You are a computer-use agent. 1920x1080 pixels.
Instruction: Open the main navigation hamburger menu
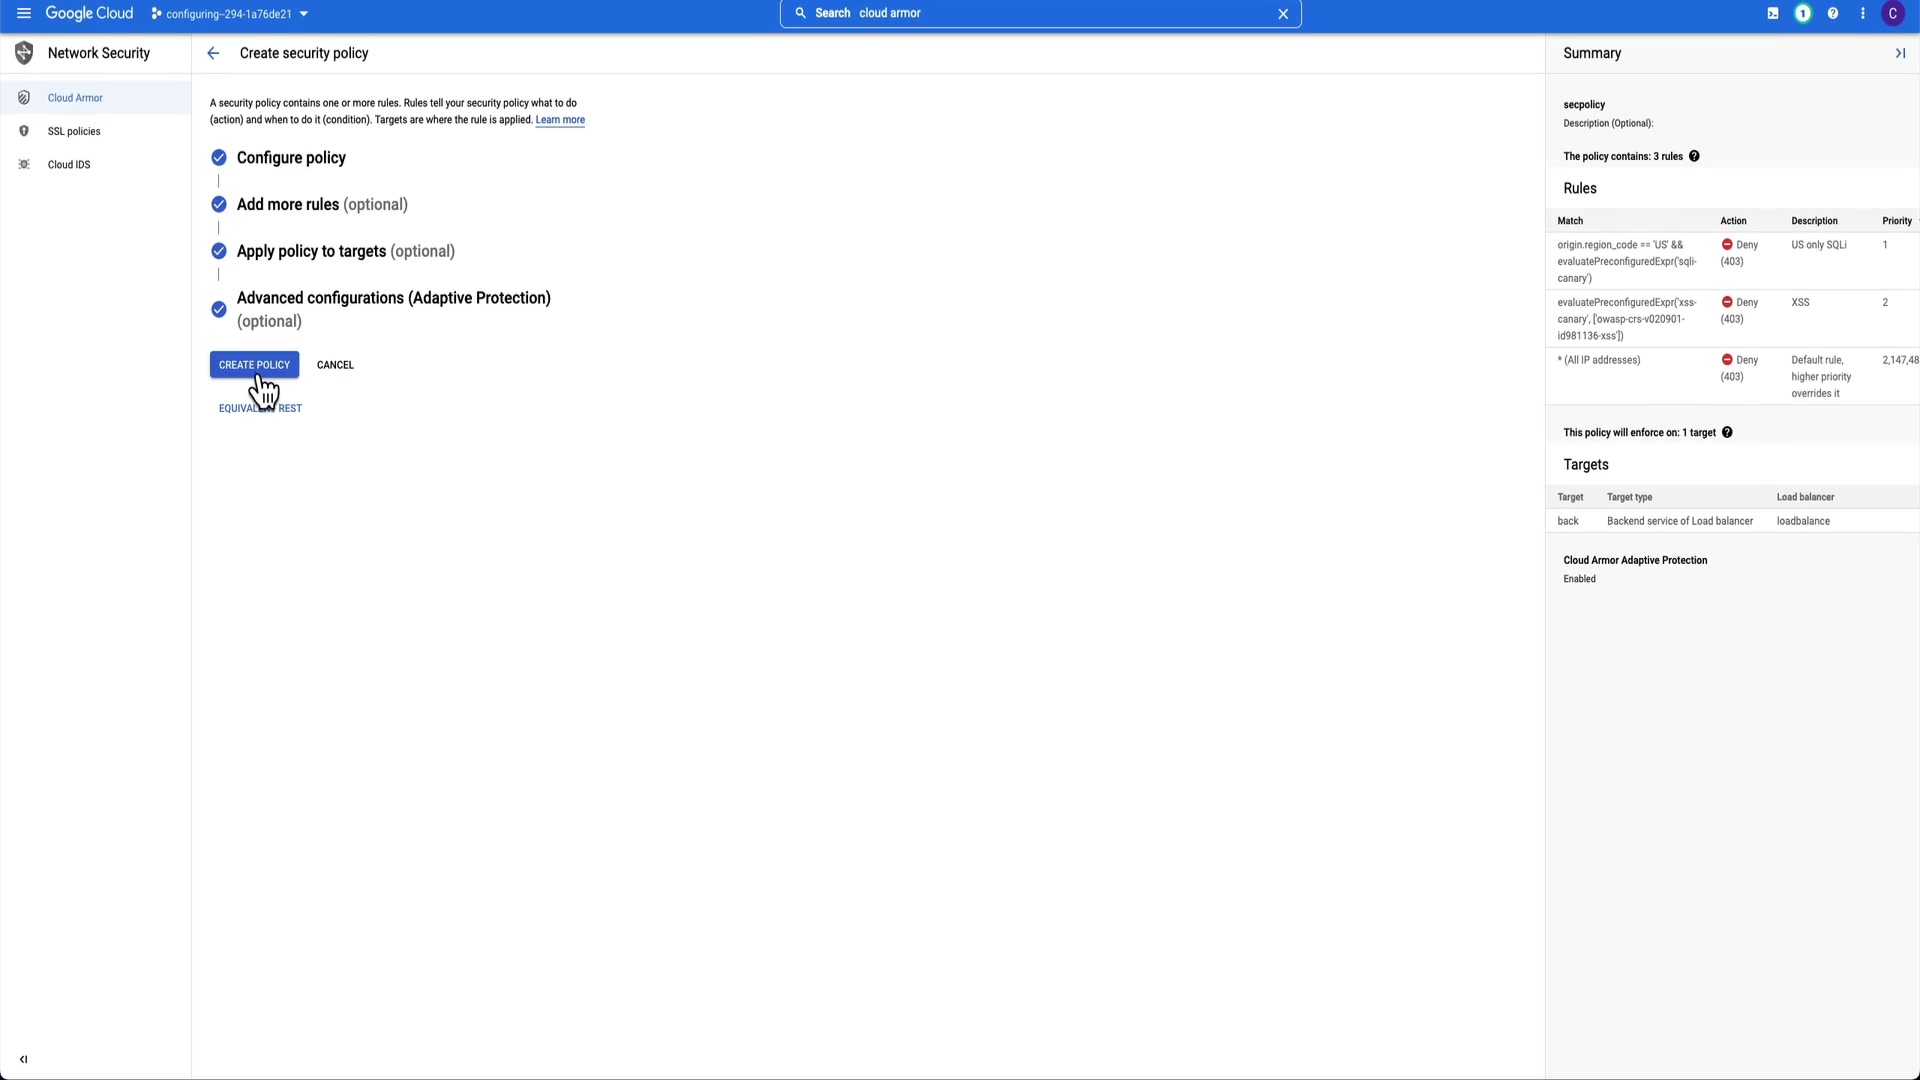click(23, 13)
